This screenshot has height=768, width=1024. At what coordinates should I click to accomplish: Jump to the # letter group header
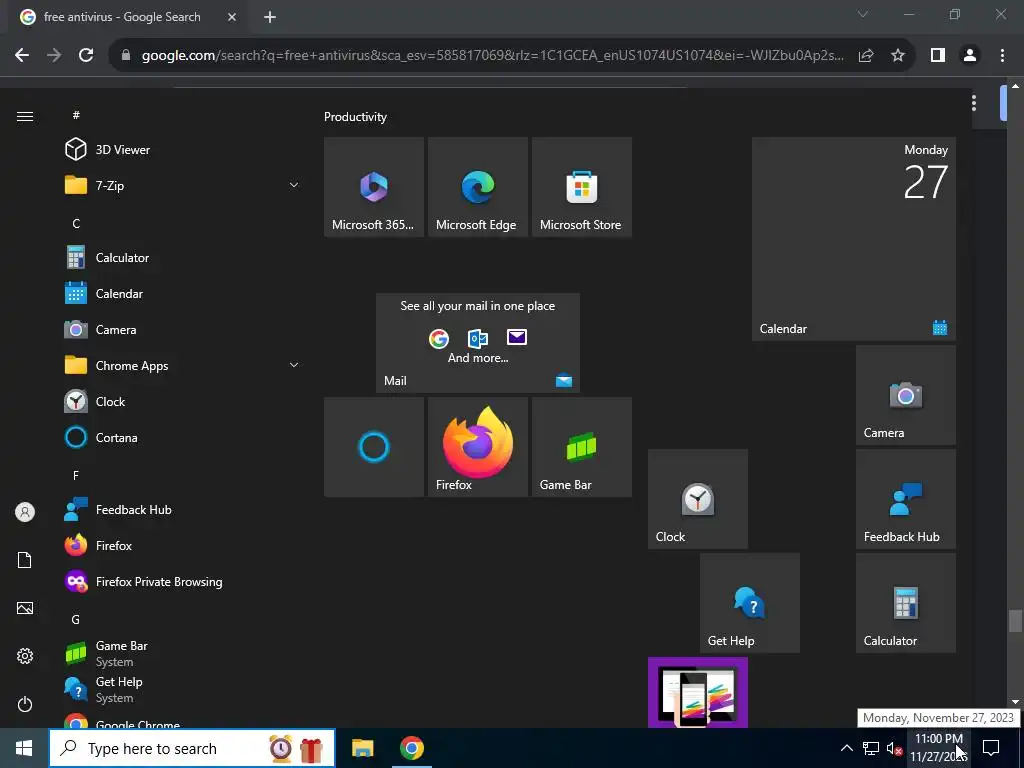tap(76, 115)
